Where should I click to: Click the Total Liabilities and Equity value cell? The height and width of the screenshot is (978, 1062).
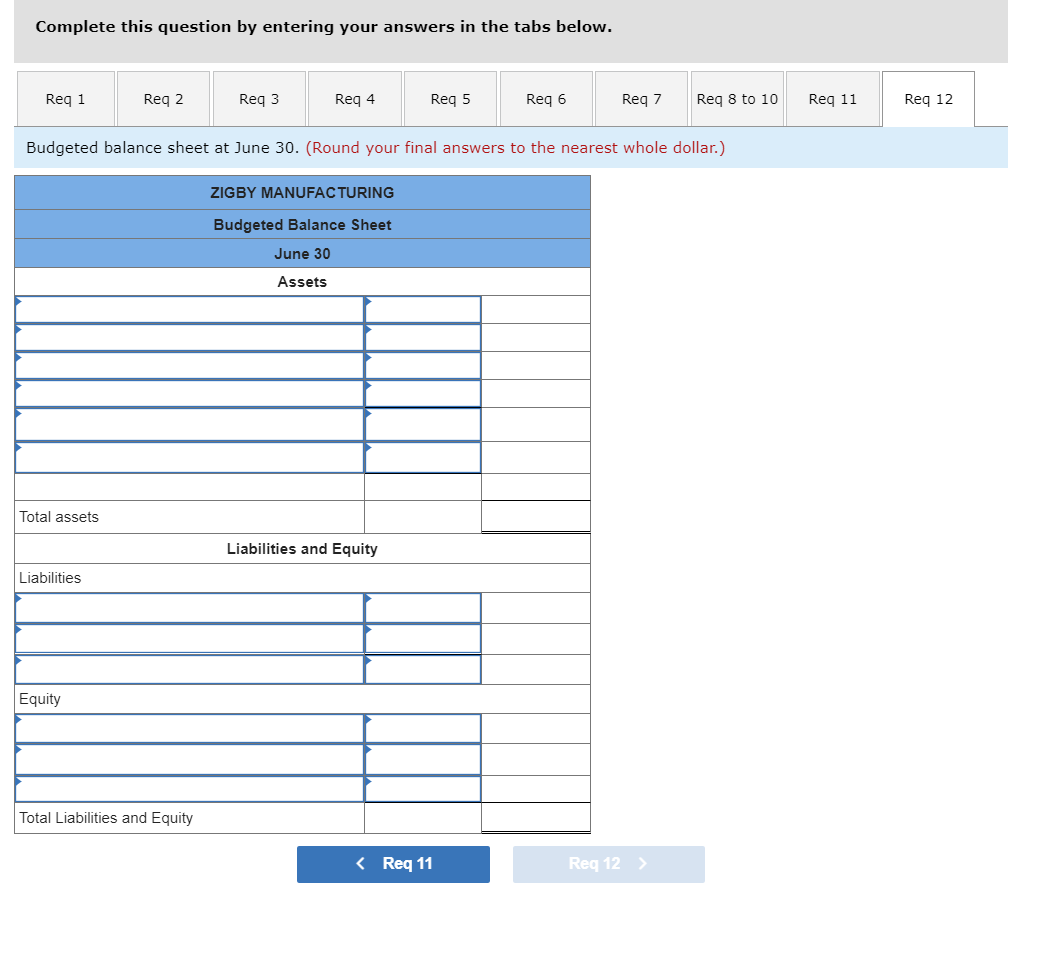pyautogui.click(x=536, y=817)
